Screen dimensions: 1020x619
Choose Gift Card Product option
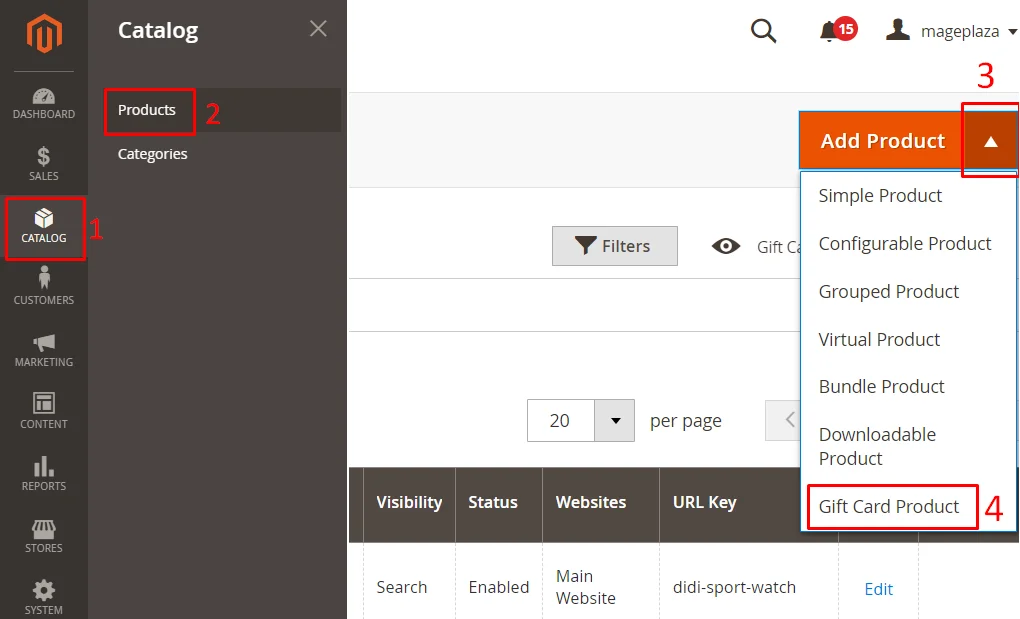(x=889, y=507)
